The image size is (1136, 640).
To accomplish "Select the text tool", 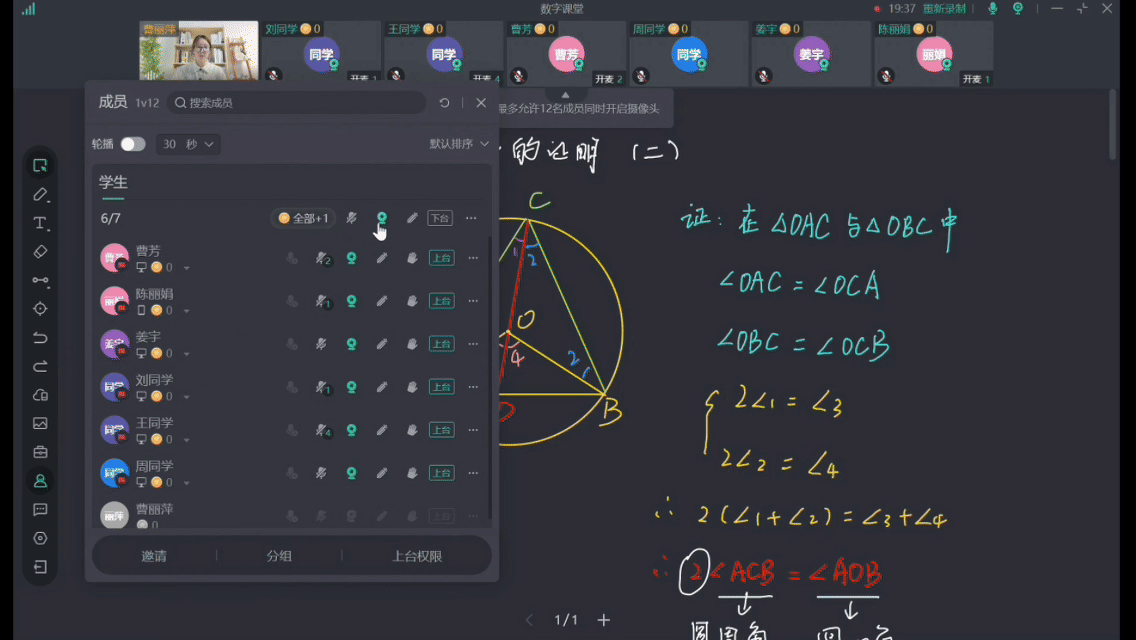I will [40, 223].
